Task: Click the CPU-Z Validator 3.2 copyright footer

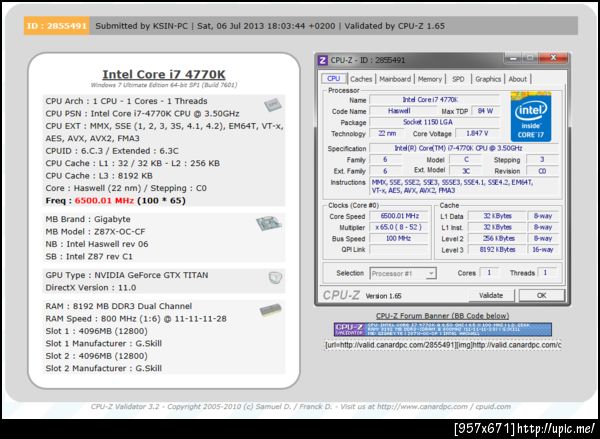Action: 301,406
